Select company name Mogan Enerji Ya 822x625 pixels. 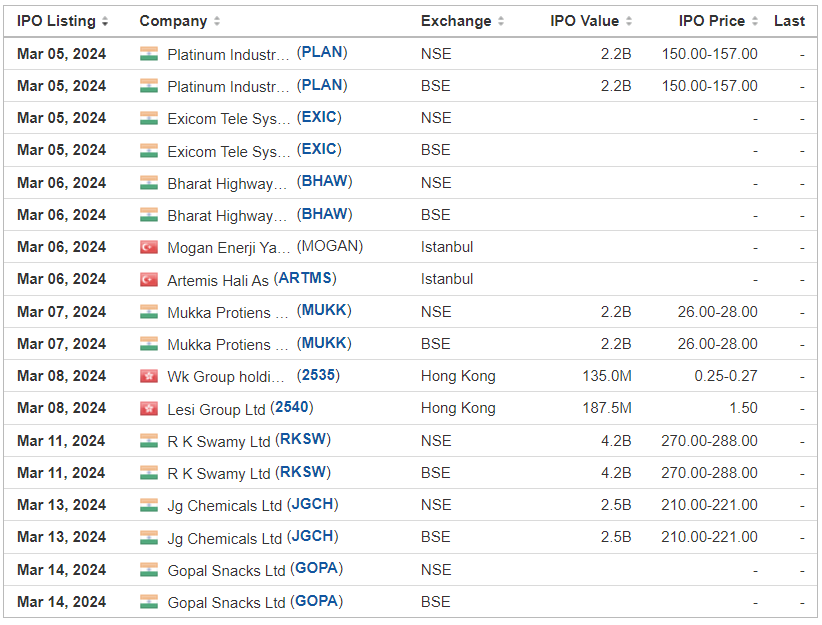(229, 248)
